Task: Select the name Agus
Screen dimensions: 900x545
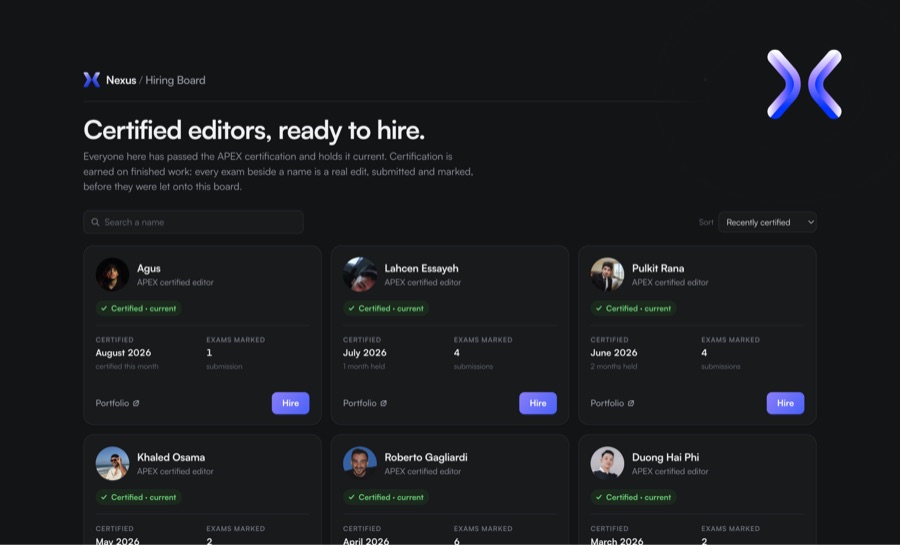Action: [x=149, y=268]
